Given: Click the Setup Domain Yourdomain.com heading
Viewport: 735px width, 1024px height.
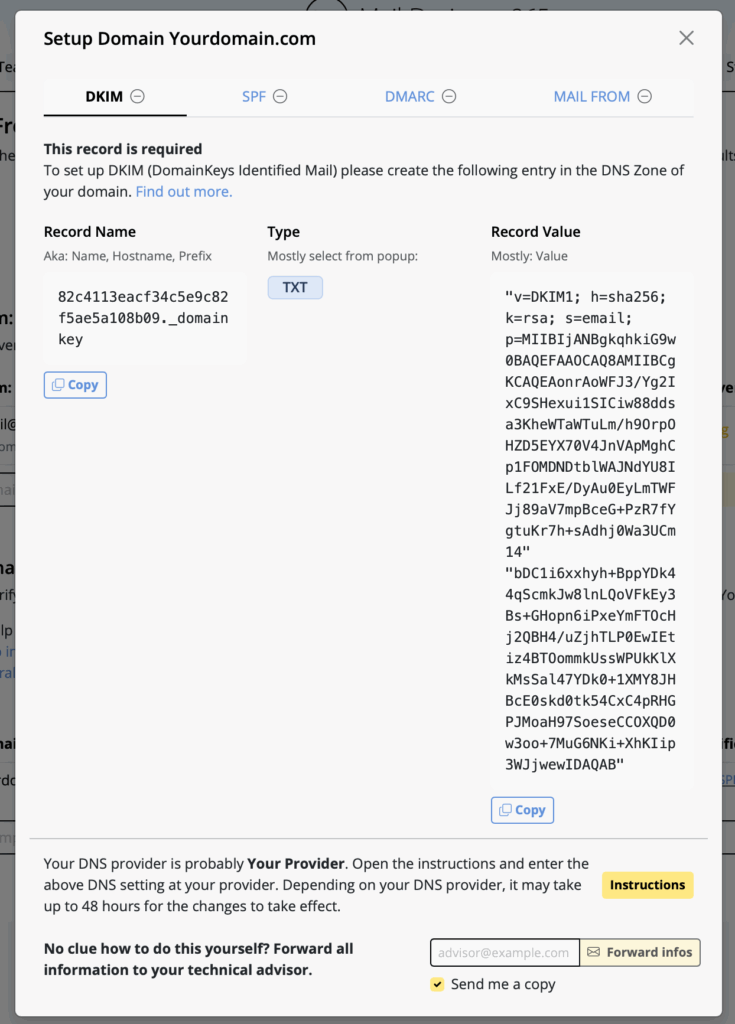Looking at the screenshot, I should (x=180, y=39).
